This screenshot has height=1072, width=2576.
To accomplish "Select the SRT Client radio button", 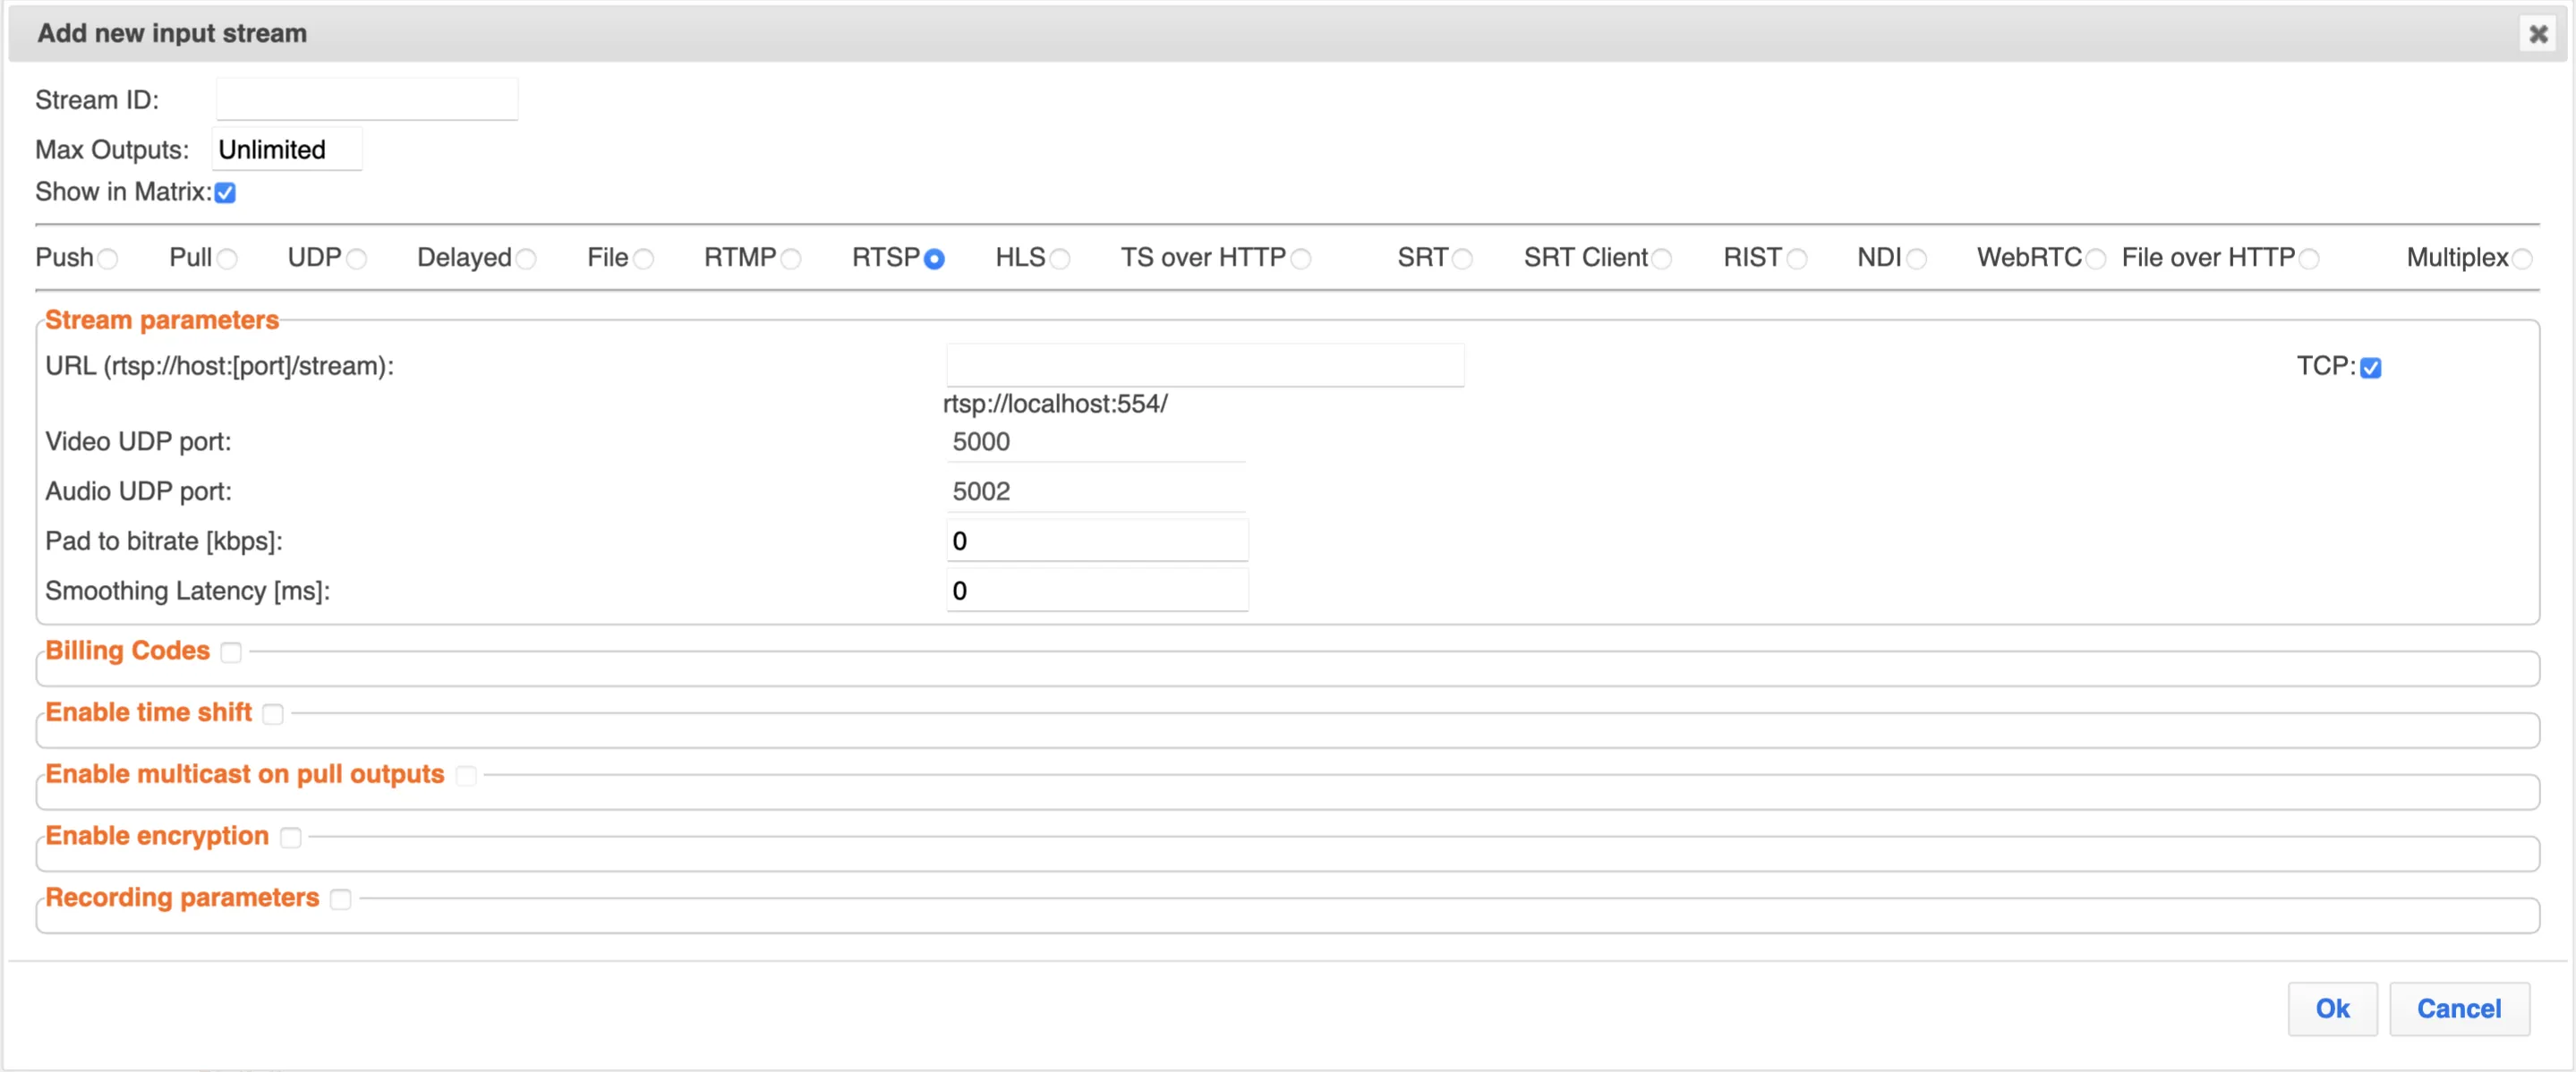I will [x=1662, y=259].
